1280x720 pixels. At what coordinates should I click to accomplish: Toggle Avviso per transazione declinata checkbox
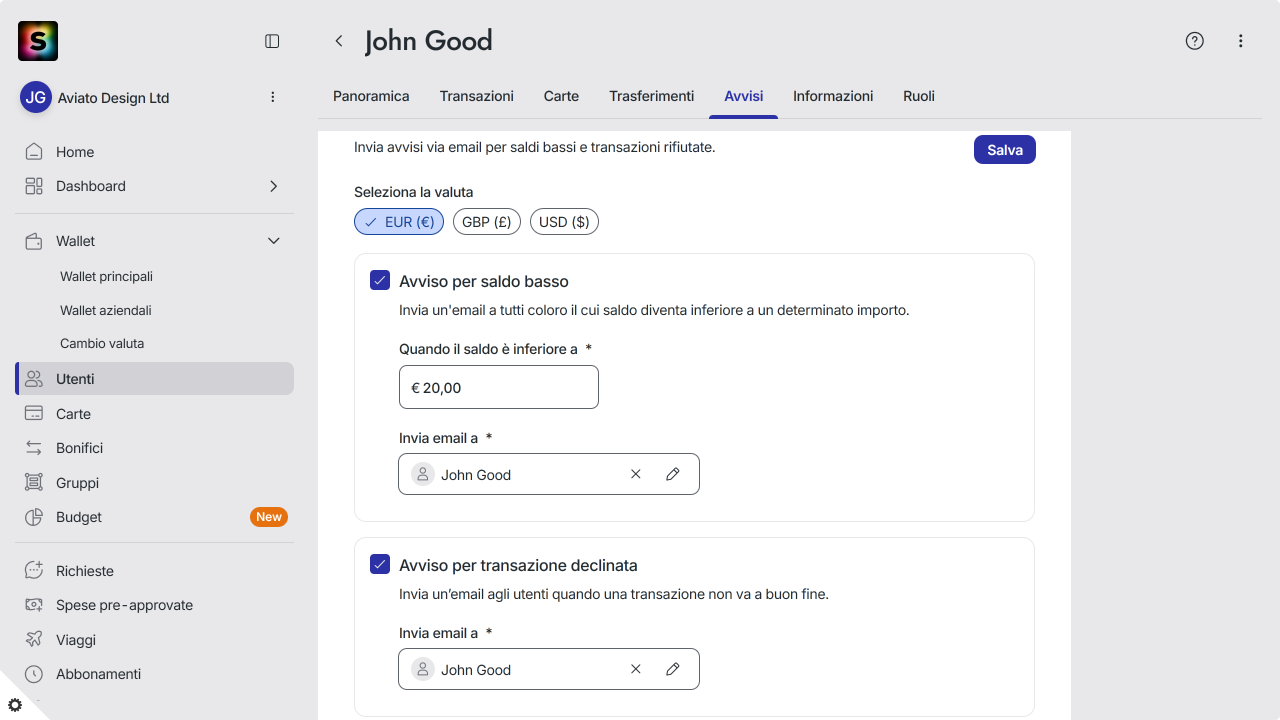click(380, 564)
